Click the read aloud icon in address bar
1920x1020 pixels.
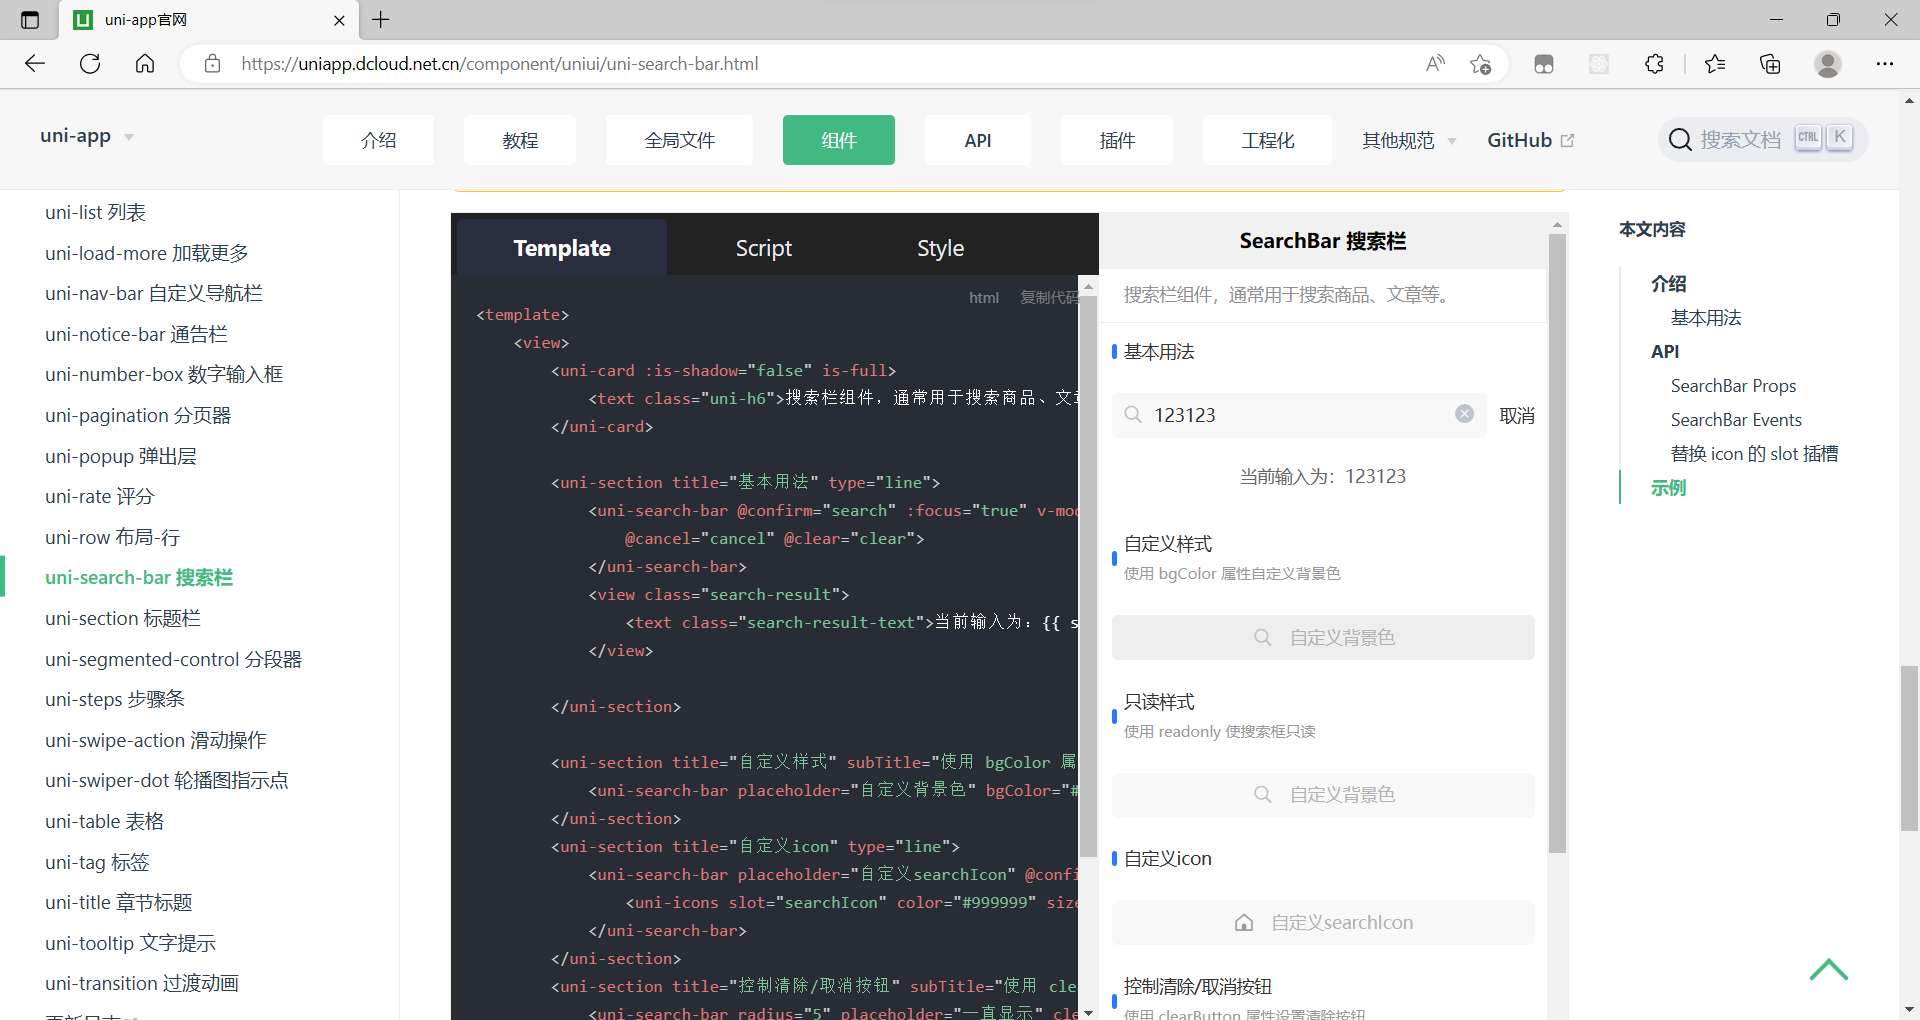[x=1434, y=63]
